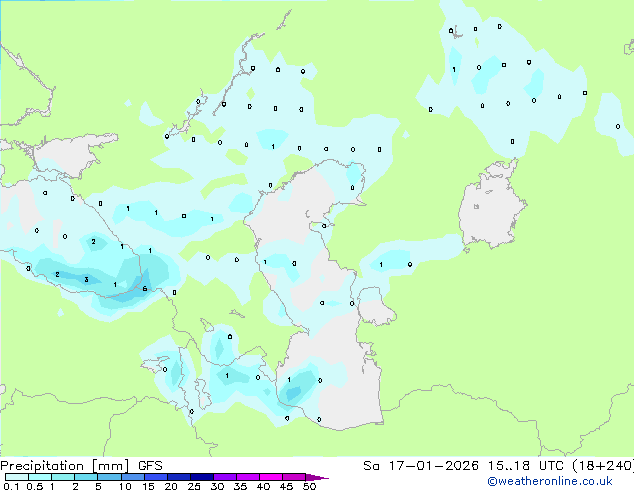Click the '25' legend scale label
Screen dimensions: 634x490
pyautogui.click(x=194, y=486)
